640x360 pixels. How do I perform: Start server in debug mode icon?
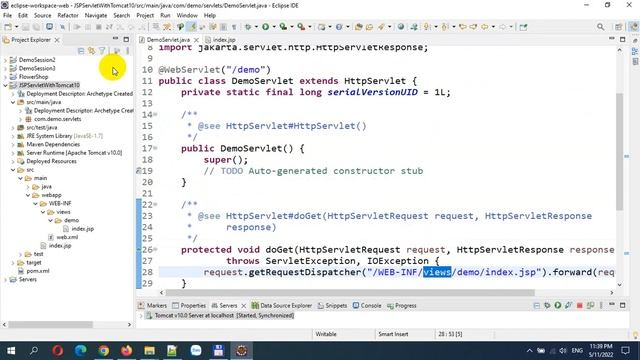547,305
